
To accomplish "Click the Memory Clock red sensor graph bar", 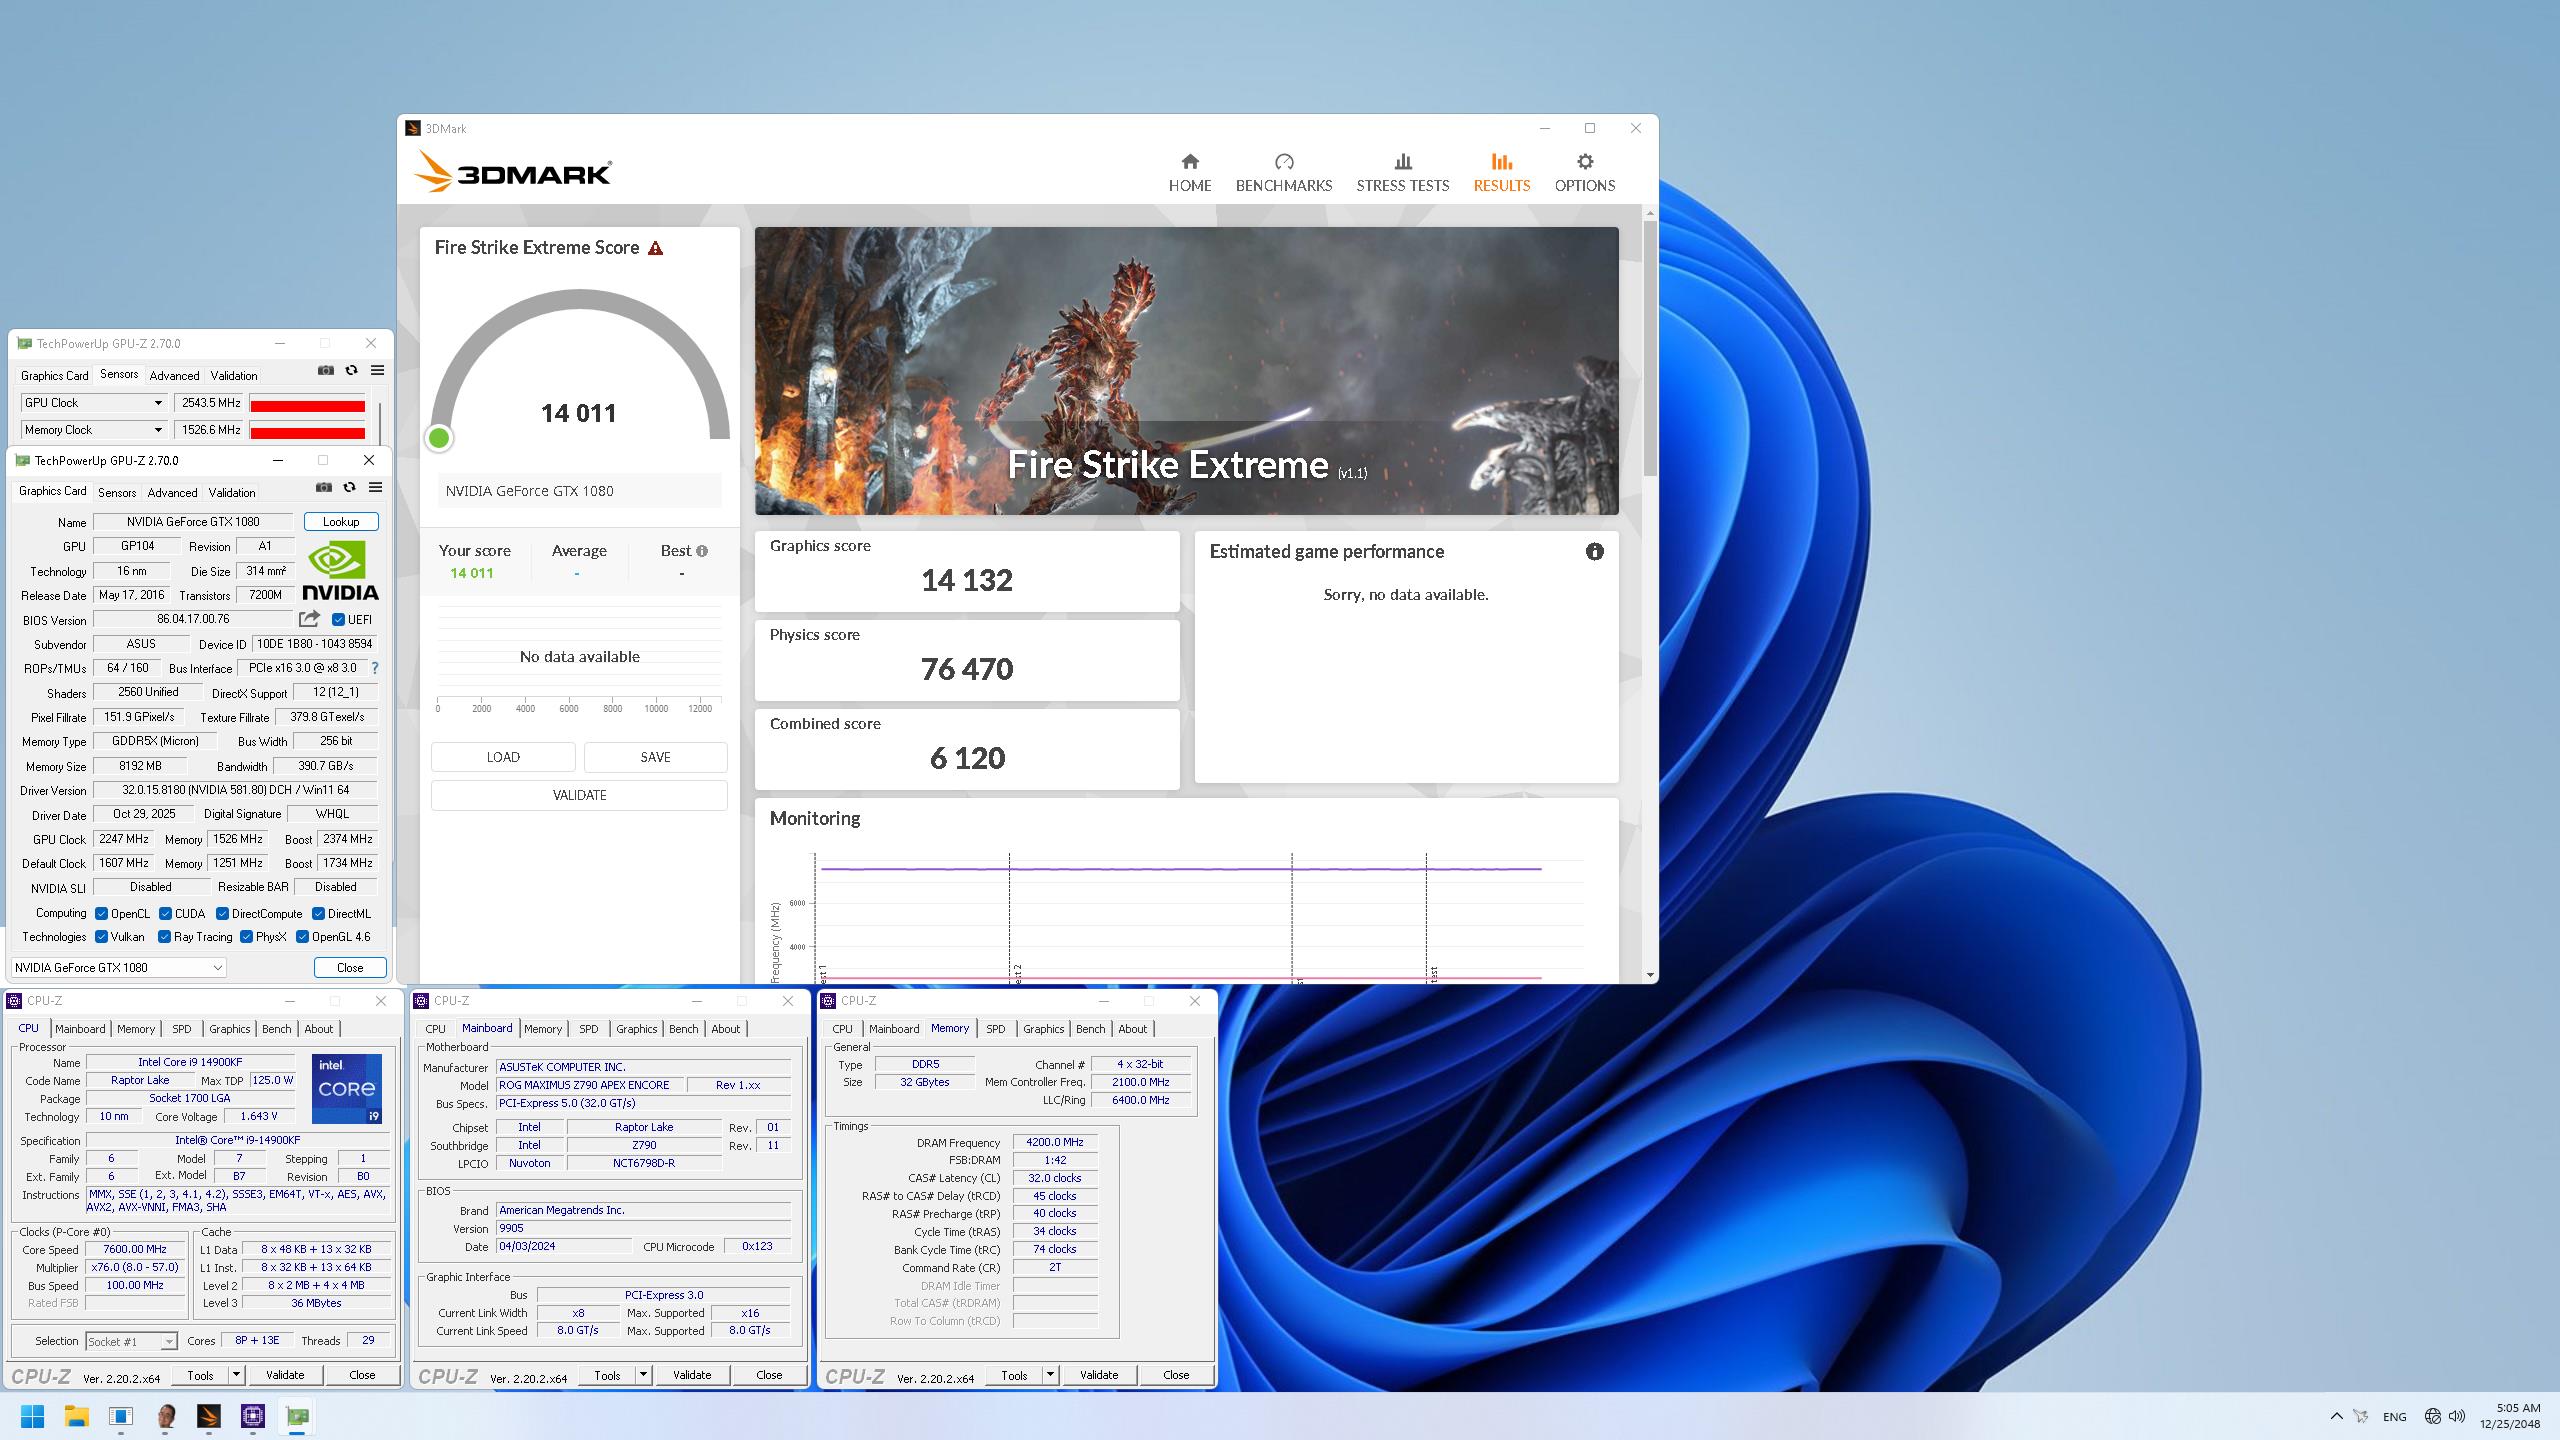I will click(307, 432).
